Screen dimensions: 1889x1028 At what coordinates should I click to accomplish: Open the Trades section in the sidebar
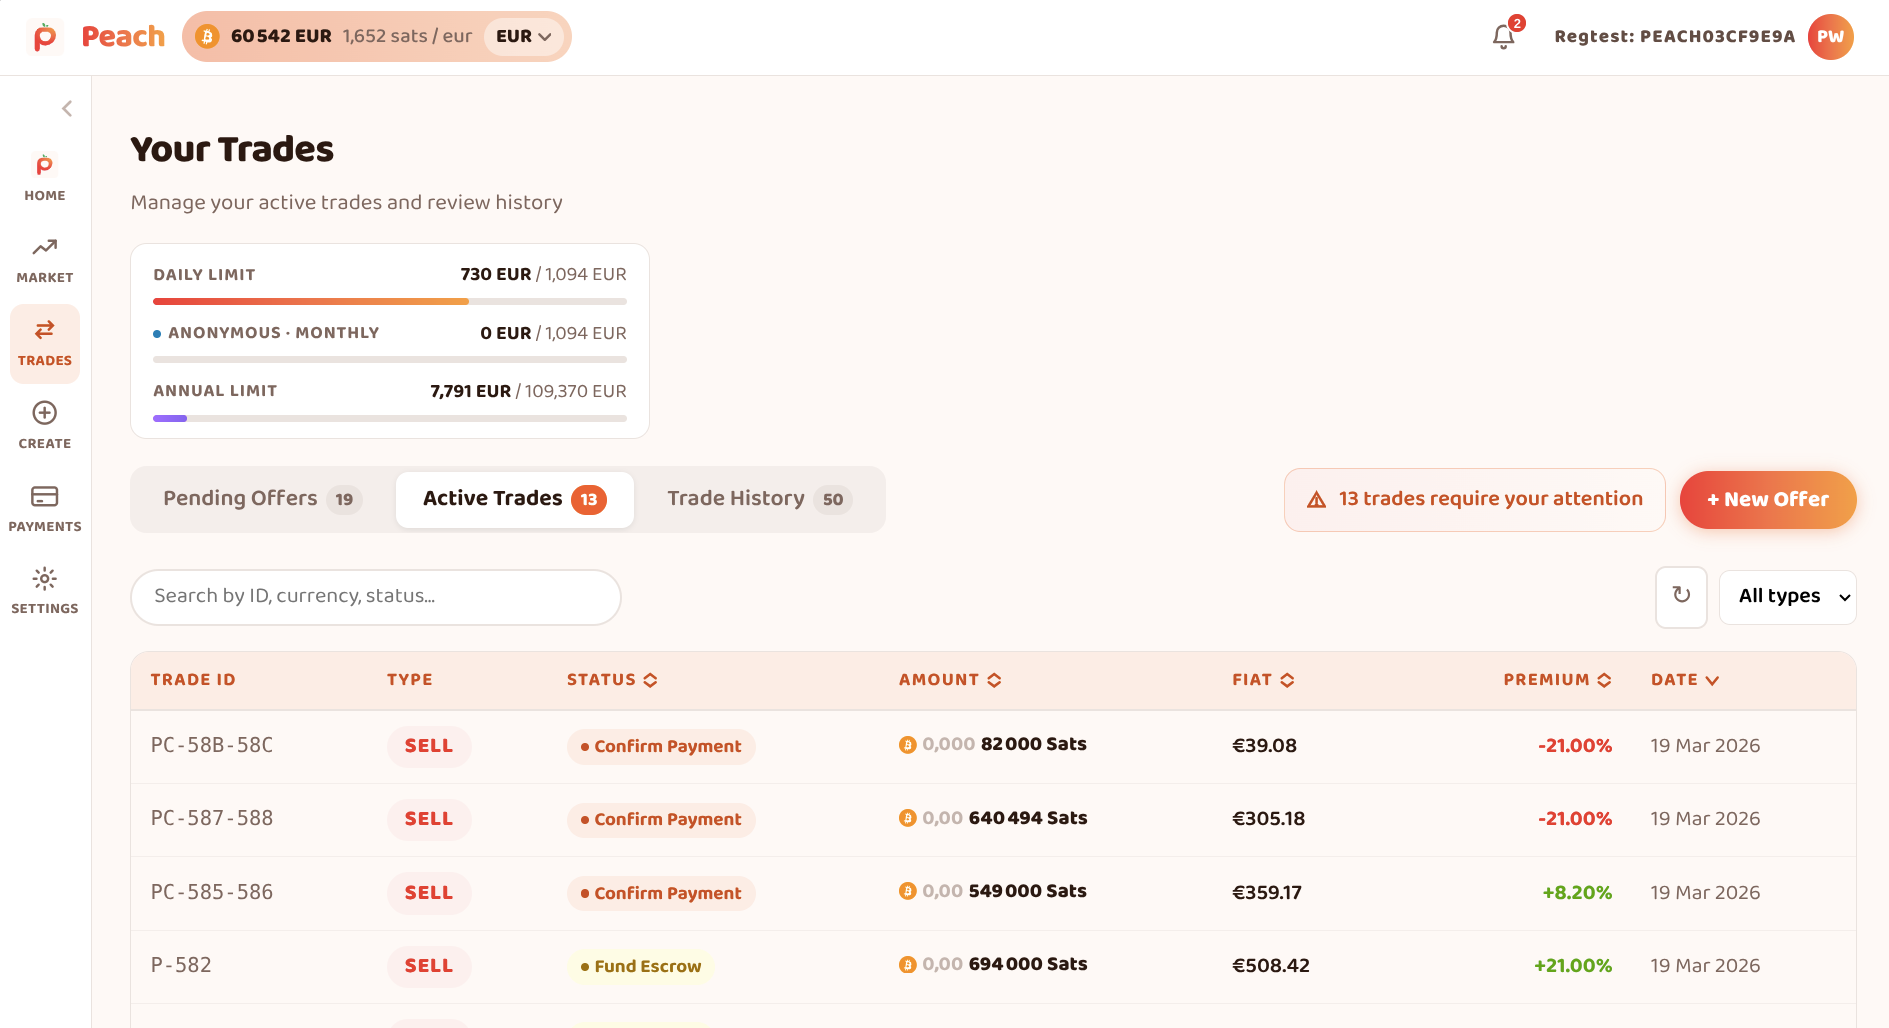tap(45, 343)
